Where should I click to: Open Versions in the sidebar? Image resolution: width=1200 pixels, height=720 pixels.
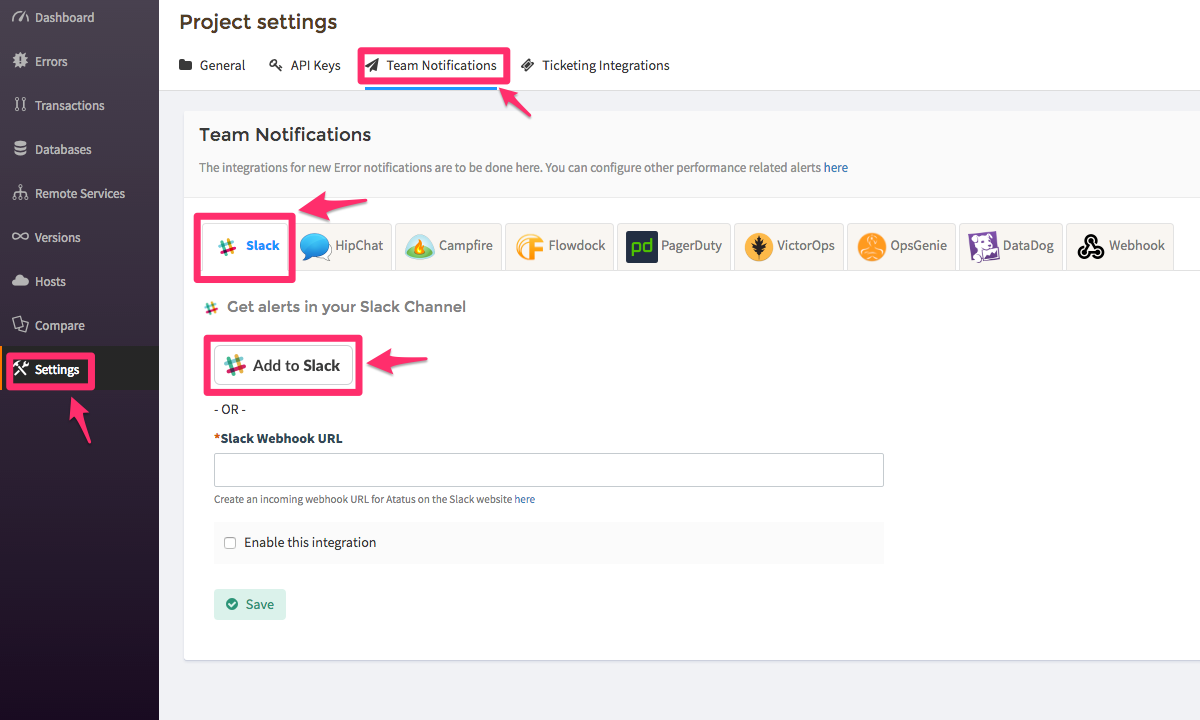tap(79, 237)
